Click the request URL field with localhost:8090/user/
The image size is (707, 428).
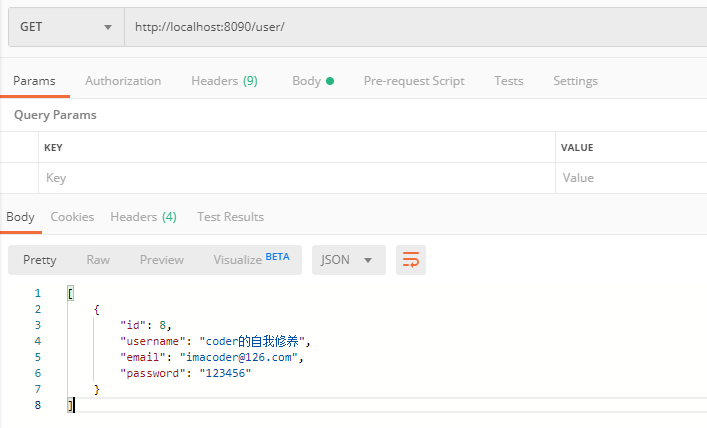(x=416, y=27)
